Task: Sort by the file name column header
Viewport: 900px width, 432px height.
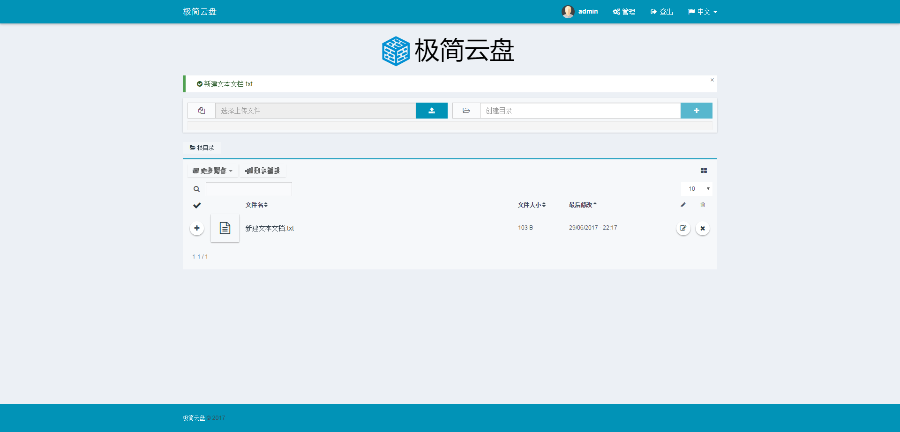Action: pyautogui.click(x=256, y=205)
